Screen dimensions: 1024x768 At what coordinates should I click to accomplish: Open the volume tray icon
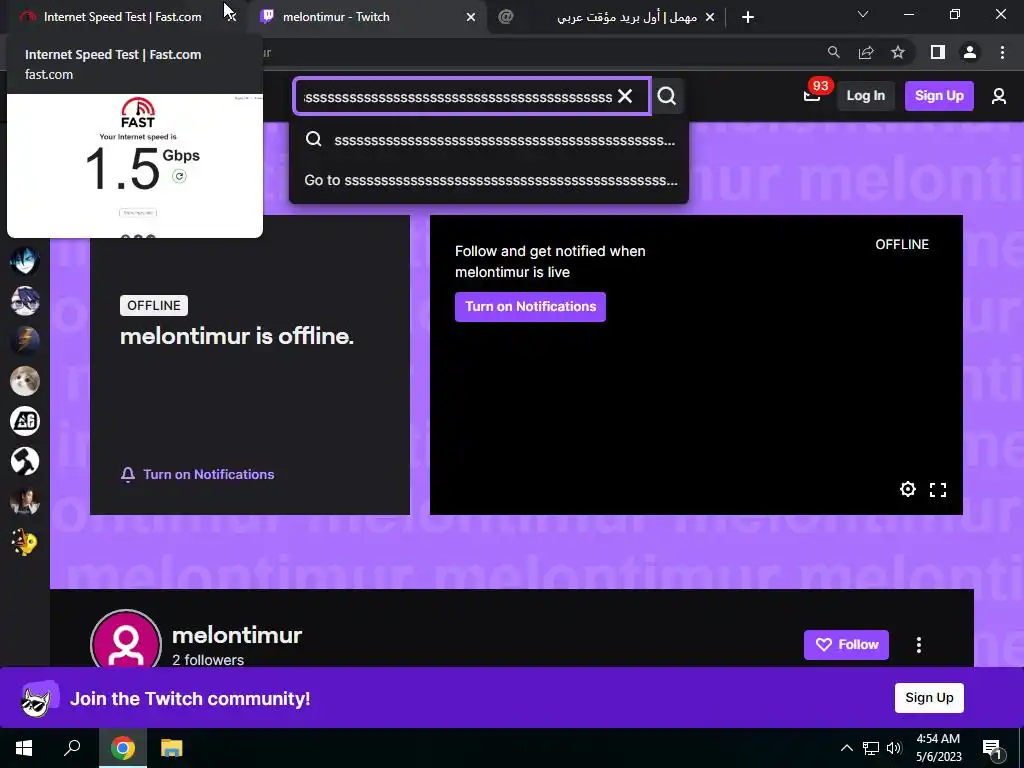coord(894,748)
